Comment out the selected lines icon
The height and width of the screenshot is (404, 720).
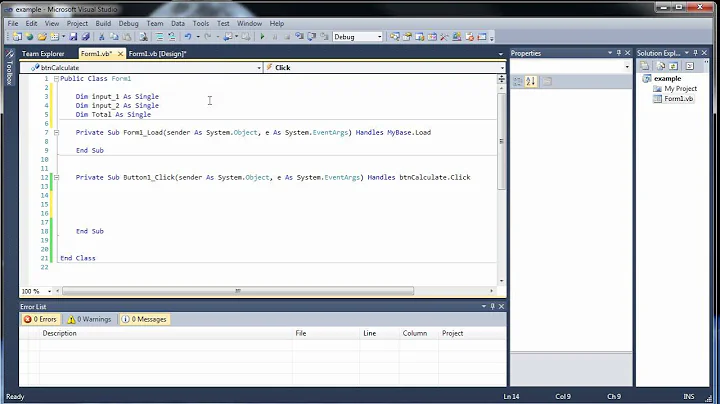click(x=159, y=37)
